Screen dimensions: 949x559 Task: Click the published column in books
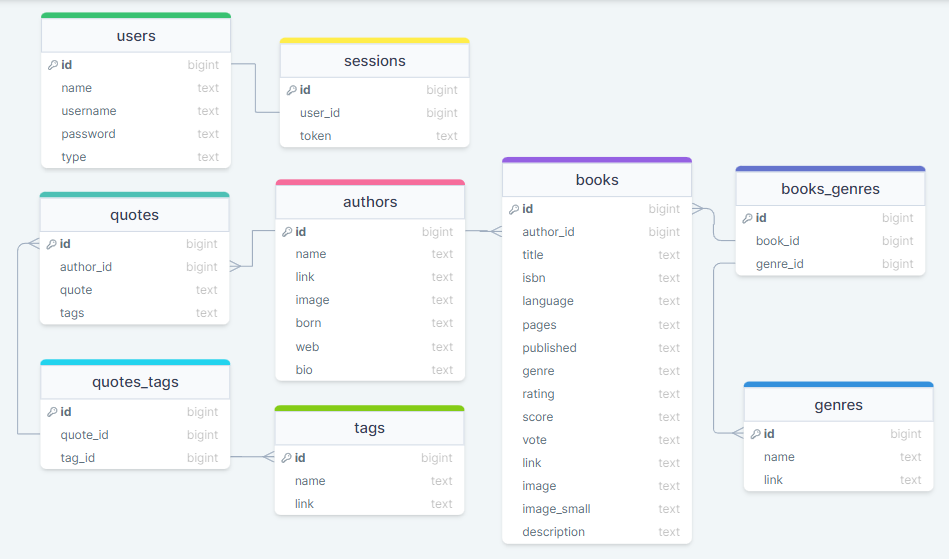coord(597,348)
